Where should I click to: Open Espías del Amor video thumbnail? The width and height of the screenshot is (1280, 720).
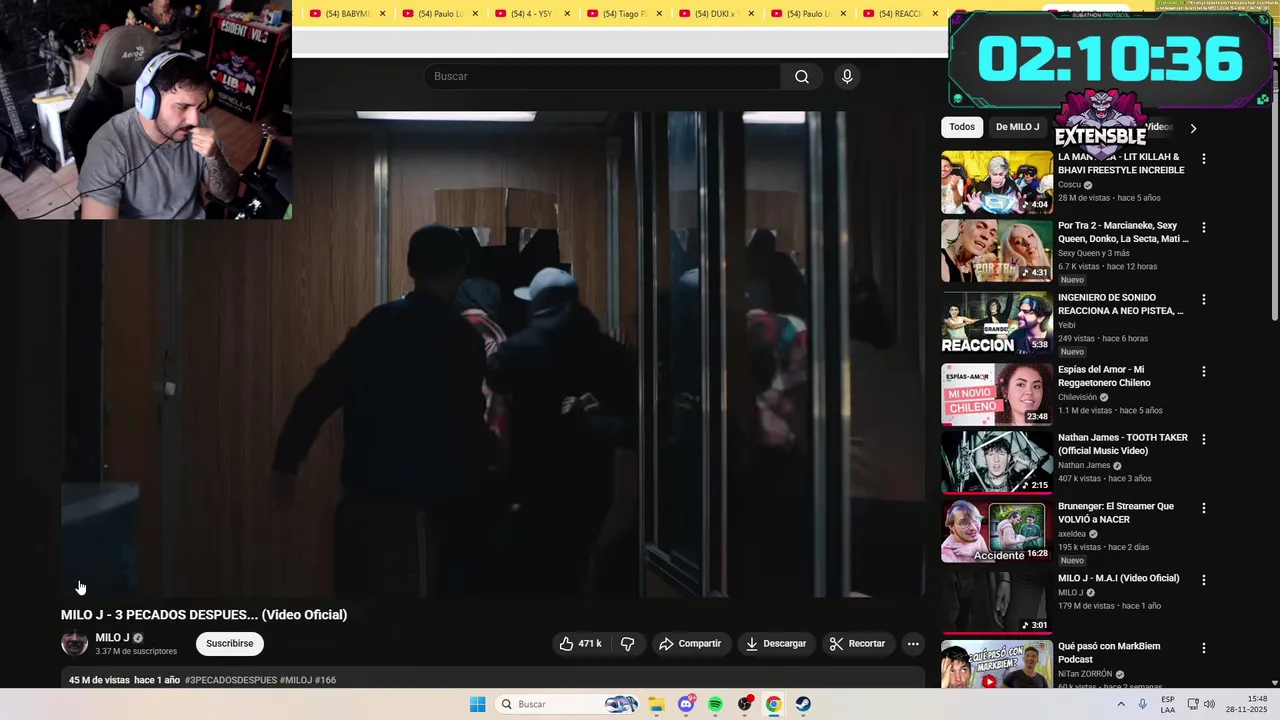pos(996,394)
